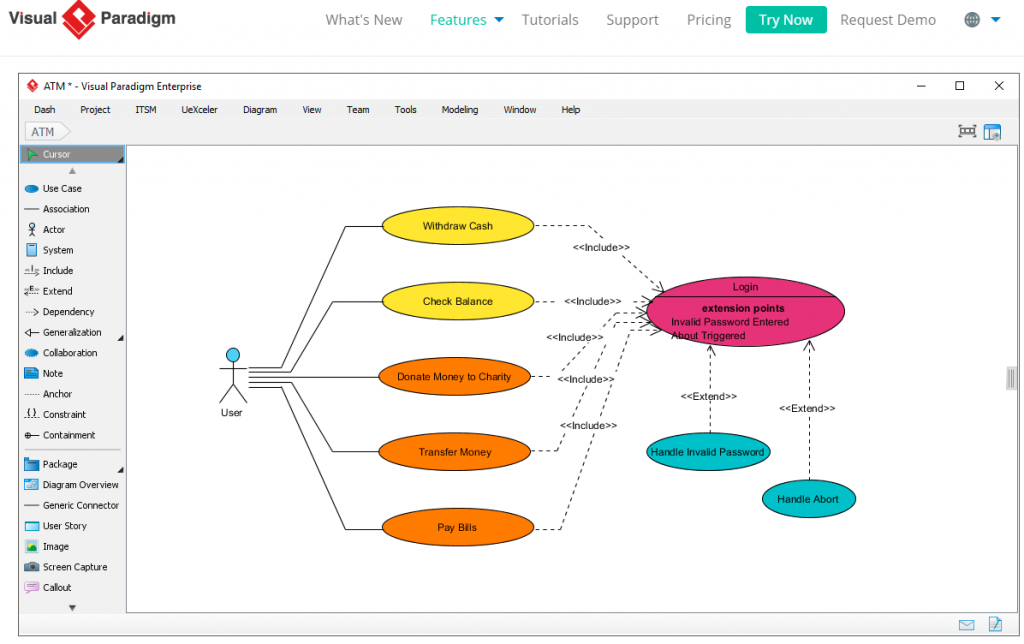Choose the Dependency tool
Image resolution: width=1024 pixels, height=644 pixels.
pos(59,312)
